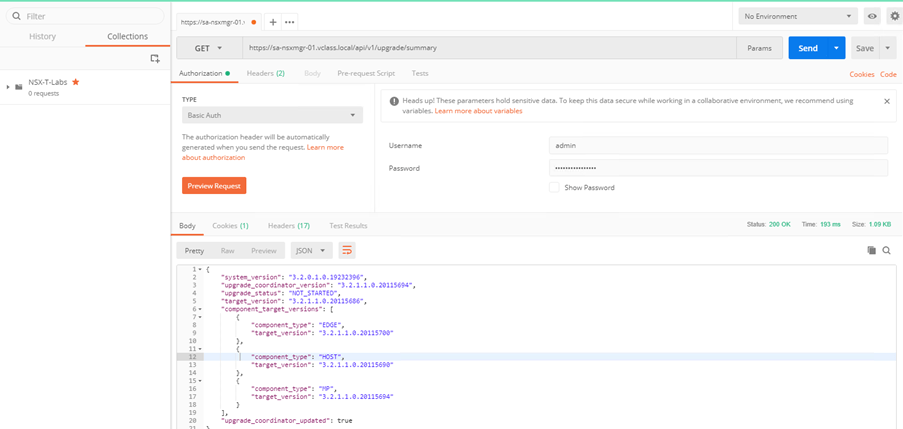Follow the Learn more about variables link
903x429 pixels.
point(479,111)
